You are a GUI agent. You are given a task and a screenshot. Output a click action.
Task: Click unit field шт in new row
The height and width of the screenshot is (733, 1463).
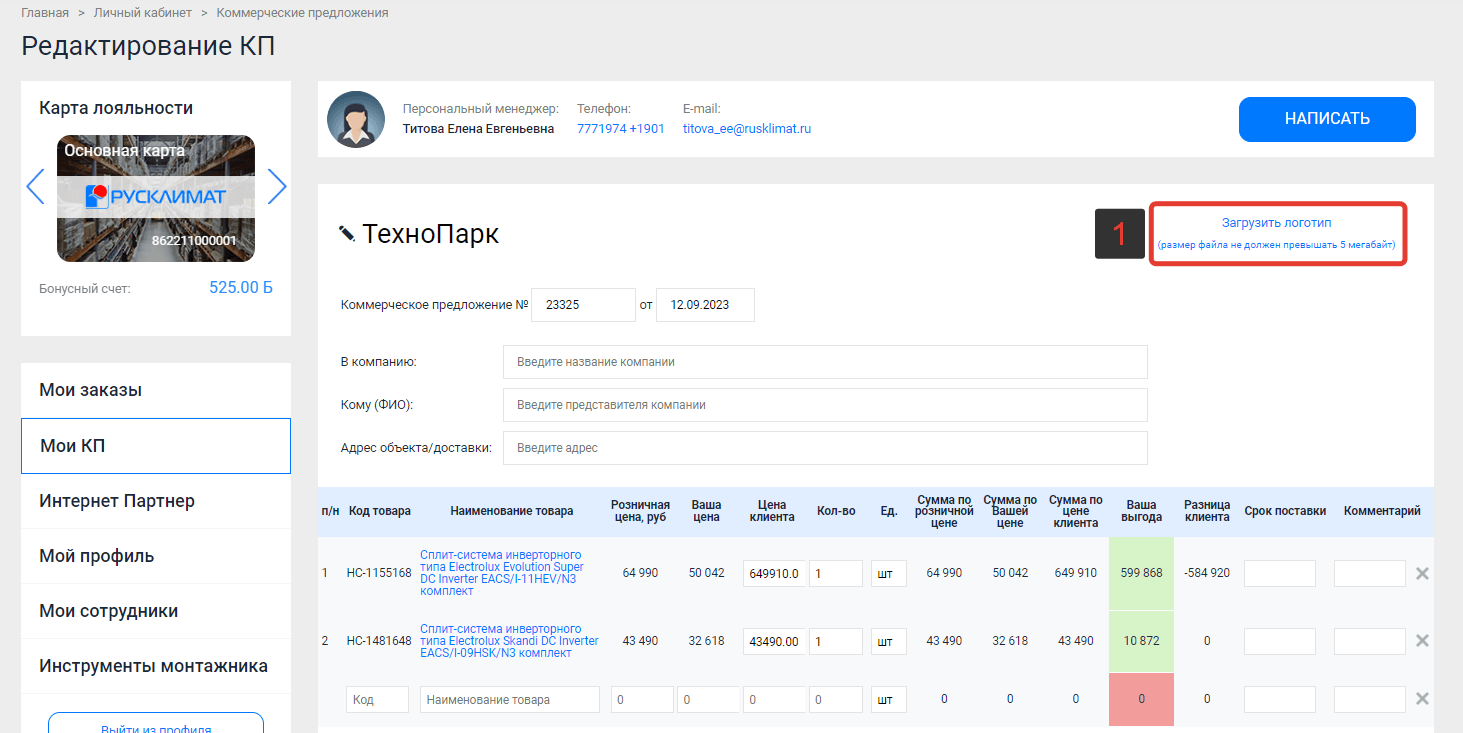tap(889, 700)
